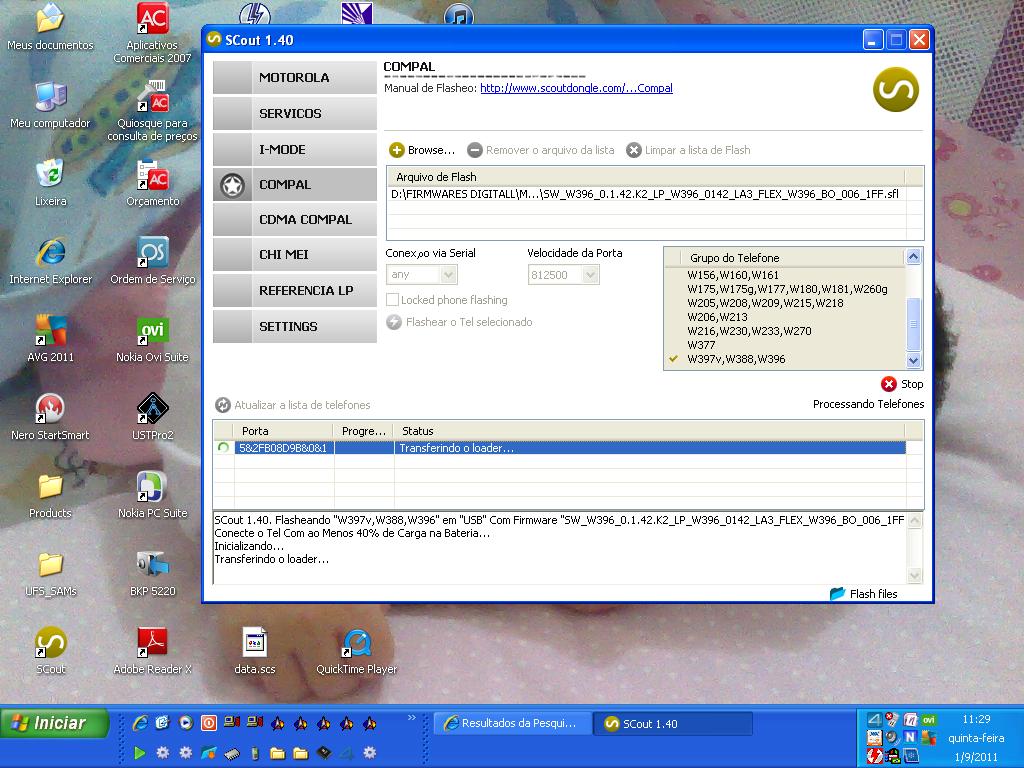This screenshot has width=1024, height=768.
Task: Open the REFERENCIA LP section
Action: [x=295, y=291]
